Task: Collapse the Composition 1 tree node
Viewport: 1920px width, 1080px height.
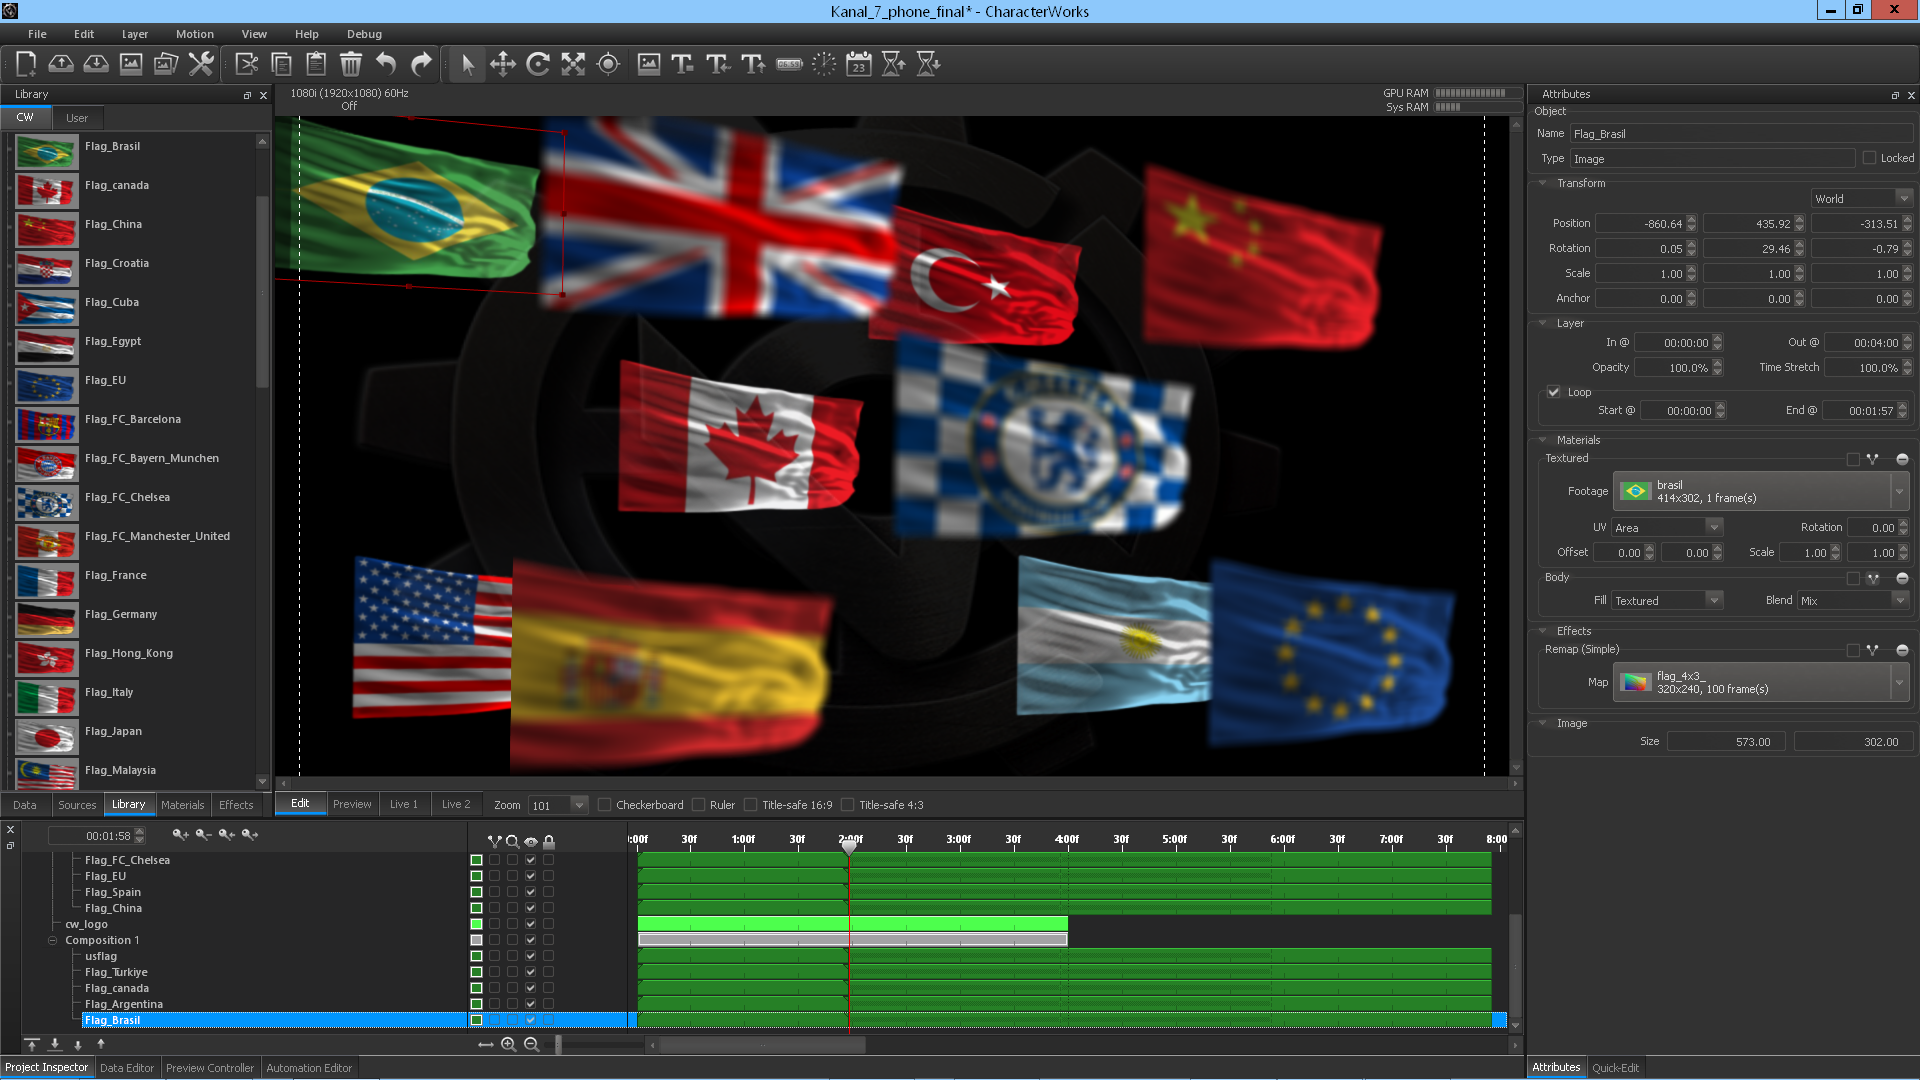Action: pyautogui.click(x=52, y=940)
